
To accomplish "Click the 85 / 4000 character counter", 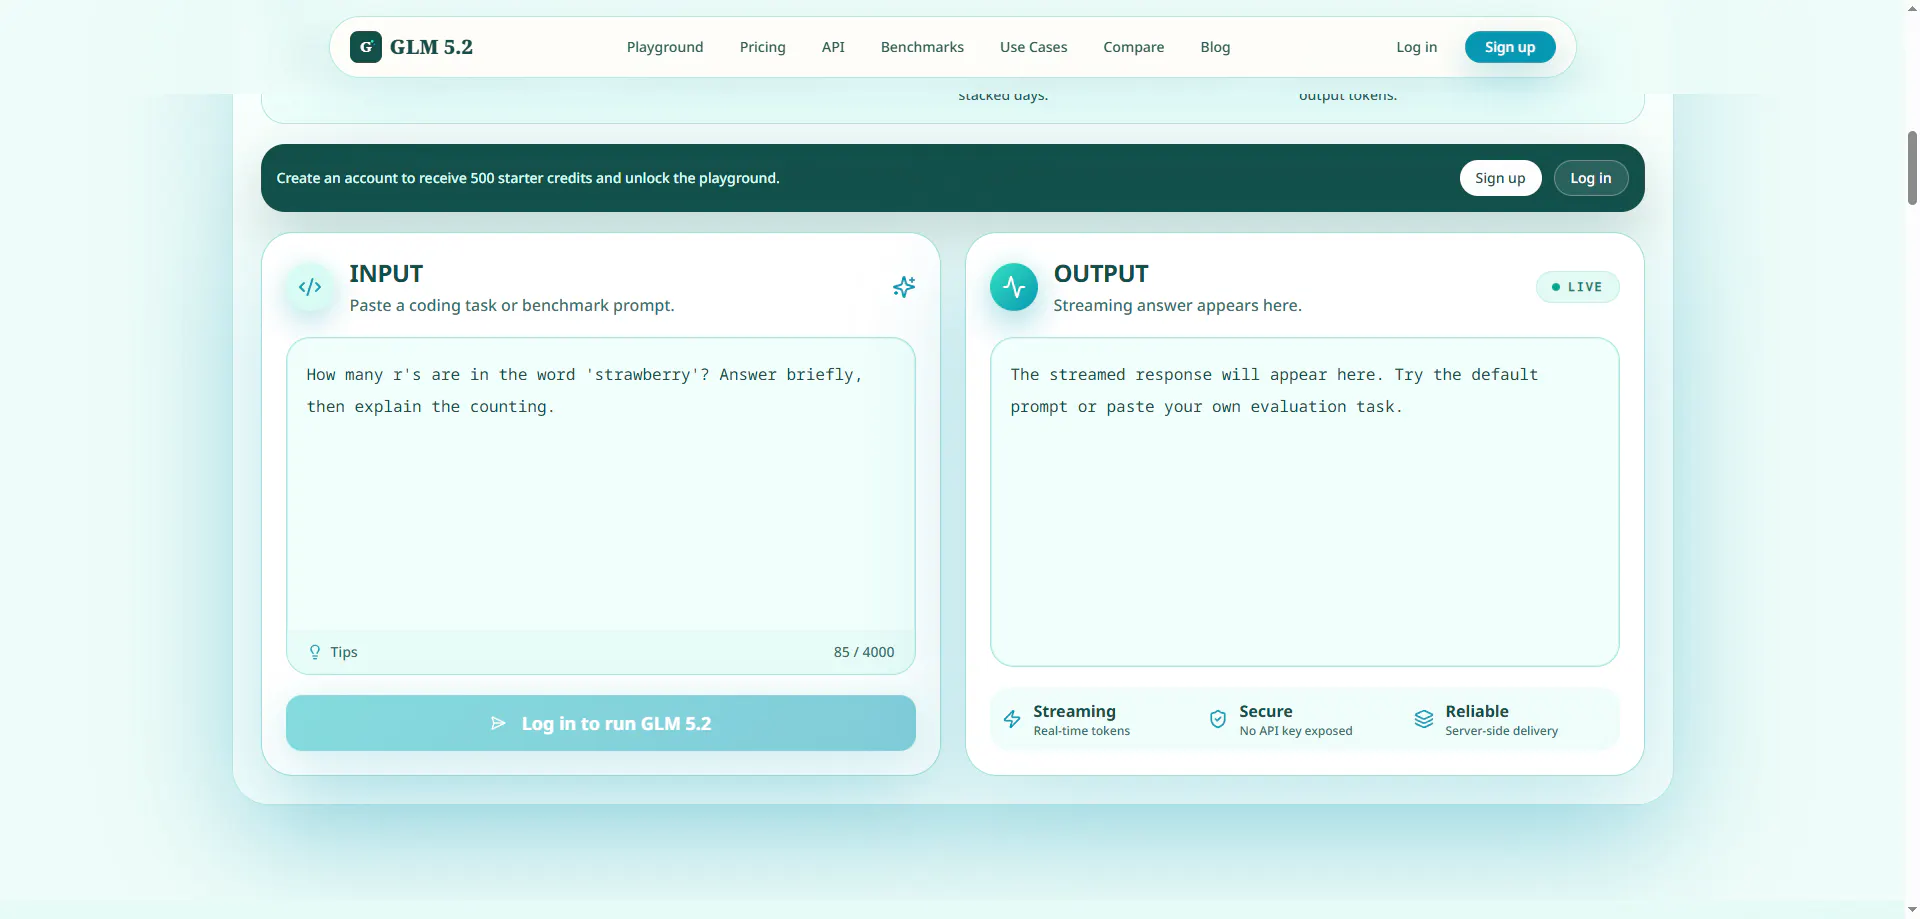I will 864,652.
